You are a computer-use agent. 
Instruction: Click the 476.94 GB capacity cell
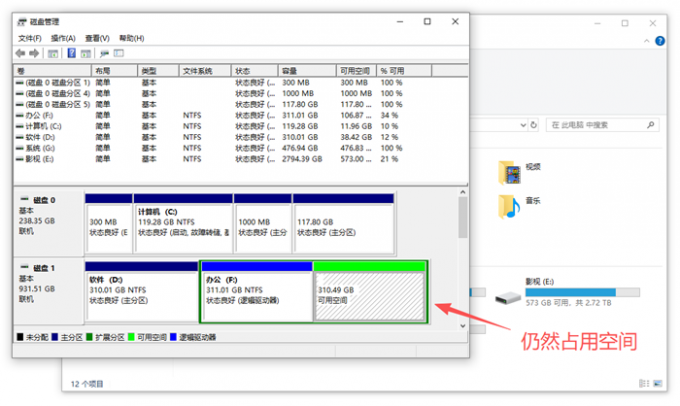click(300, 148)
